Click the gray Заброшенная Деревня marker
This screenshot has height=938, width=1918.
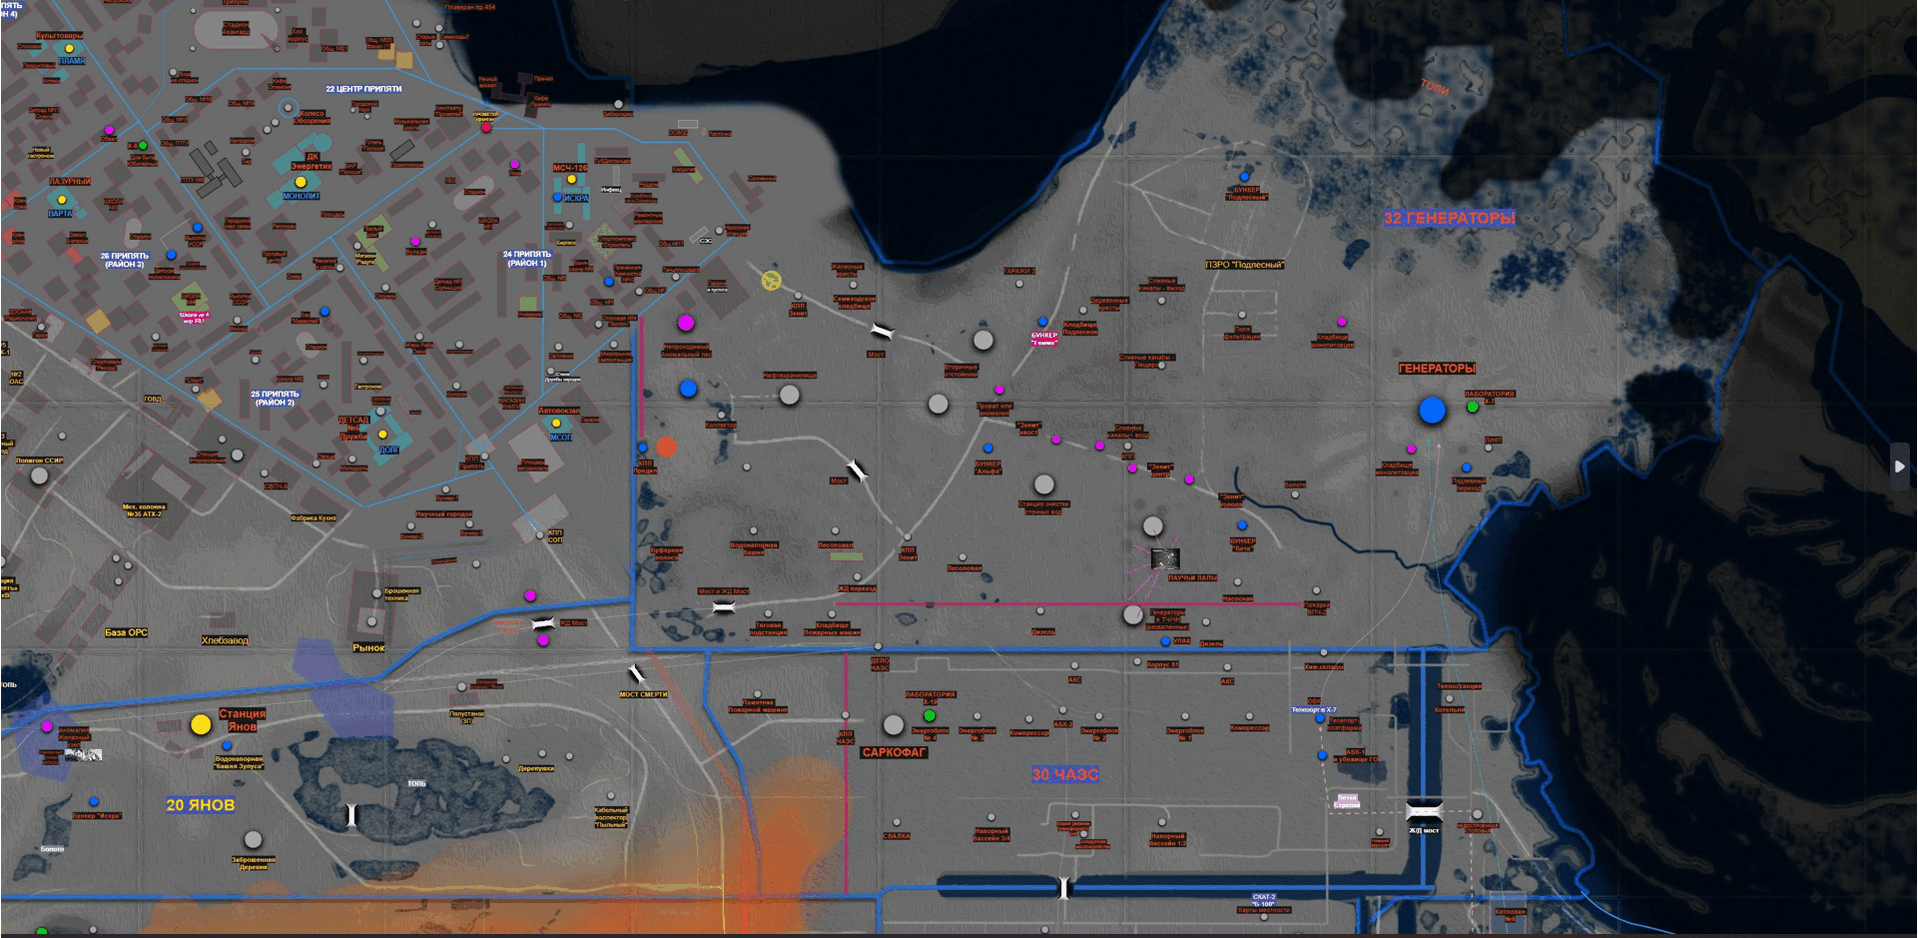coord(253,840)
